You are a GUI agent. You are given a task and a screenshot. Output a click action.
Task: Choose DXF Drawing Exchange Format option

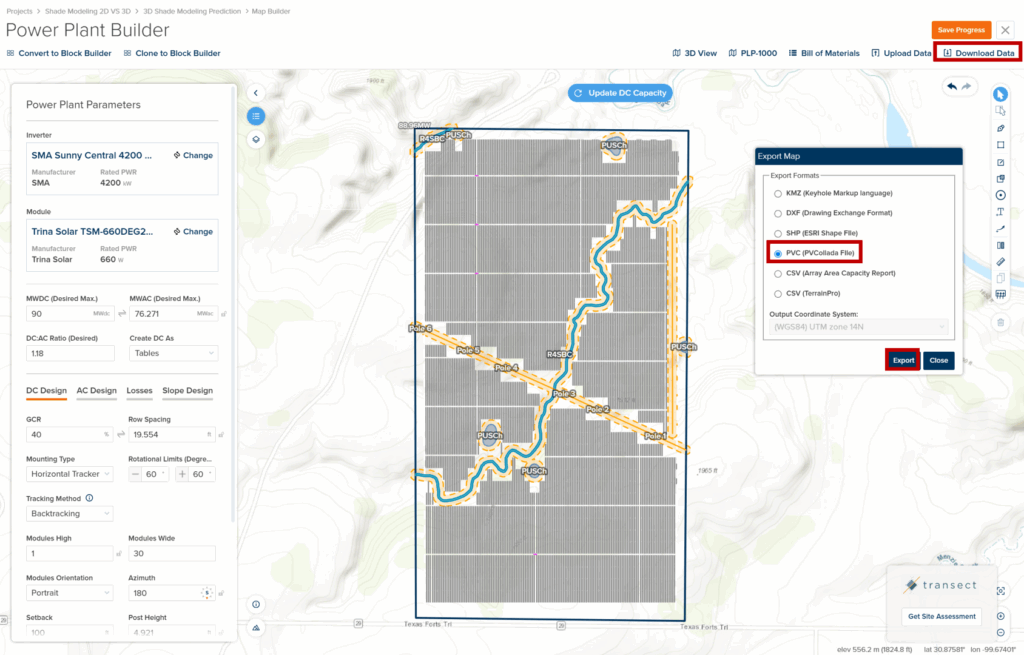[777, 213]
